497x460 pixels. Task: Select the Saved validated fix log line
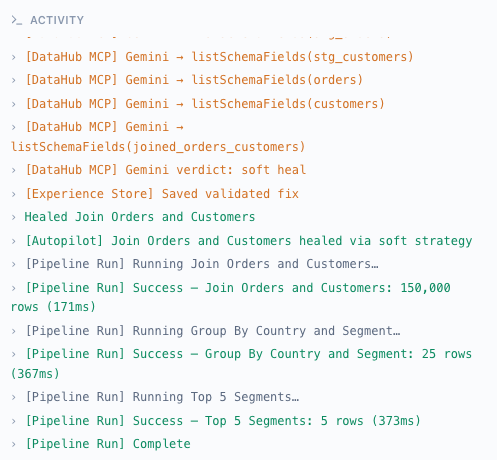(x=162, y=194)
